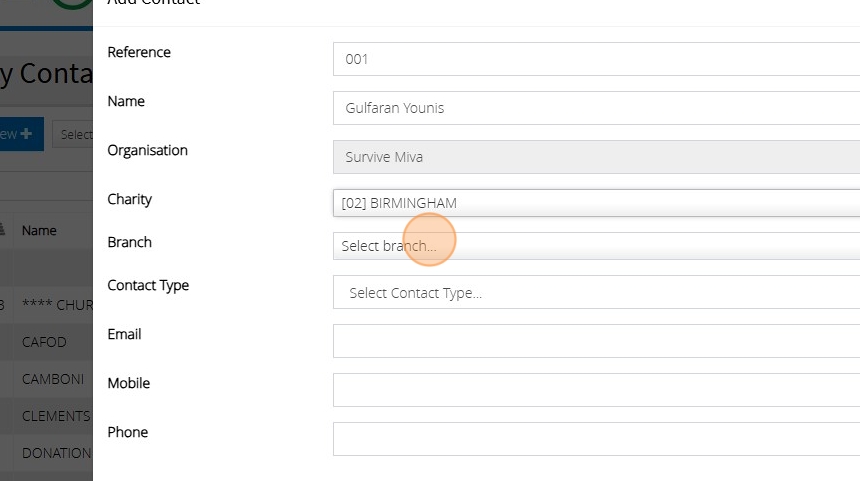The image size is (860, 481).
Task: Expand the Select Contact Type dropdown
Action: click(596, 293)
